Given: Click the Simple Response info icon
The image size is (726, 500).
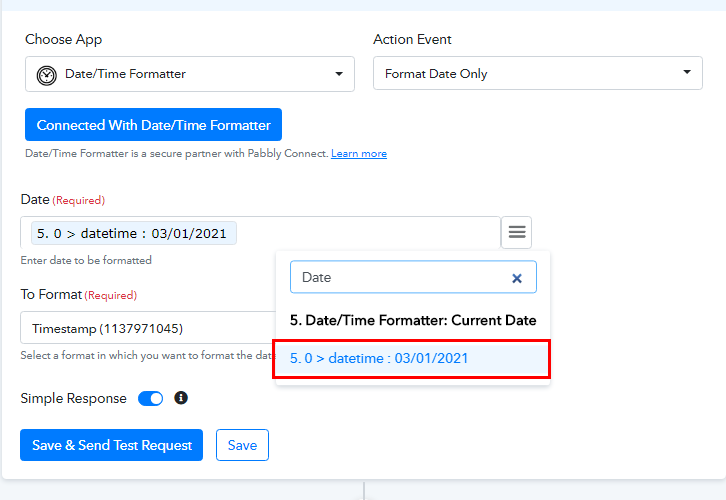Looking at the screenshot, I should [x=181, y=398].
